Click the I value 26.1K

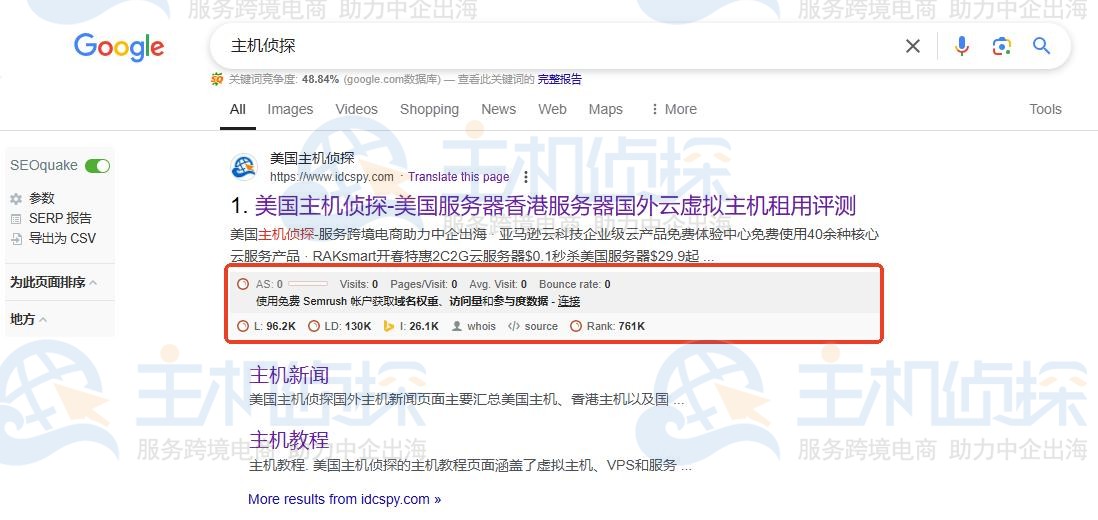[424, 326]
